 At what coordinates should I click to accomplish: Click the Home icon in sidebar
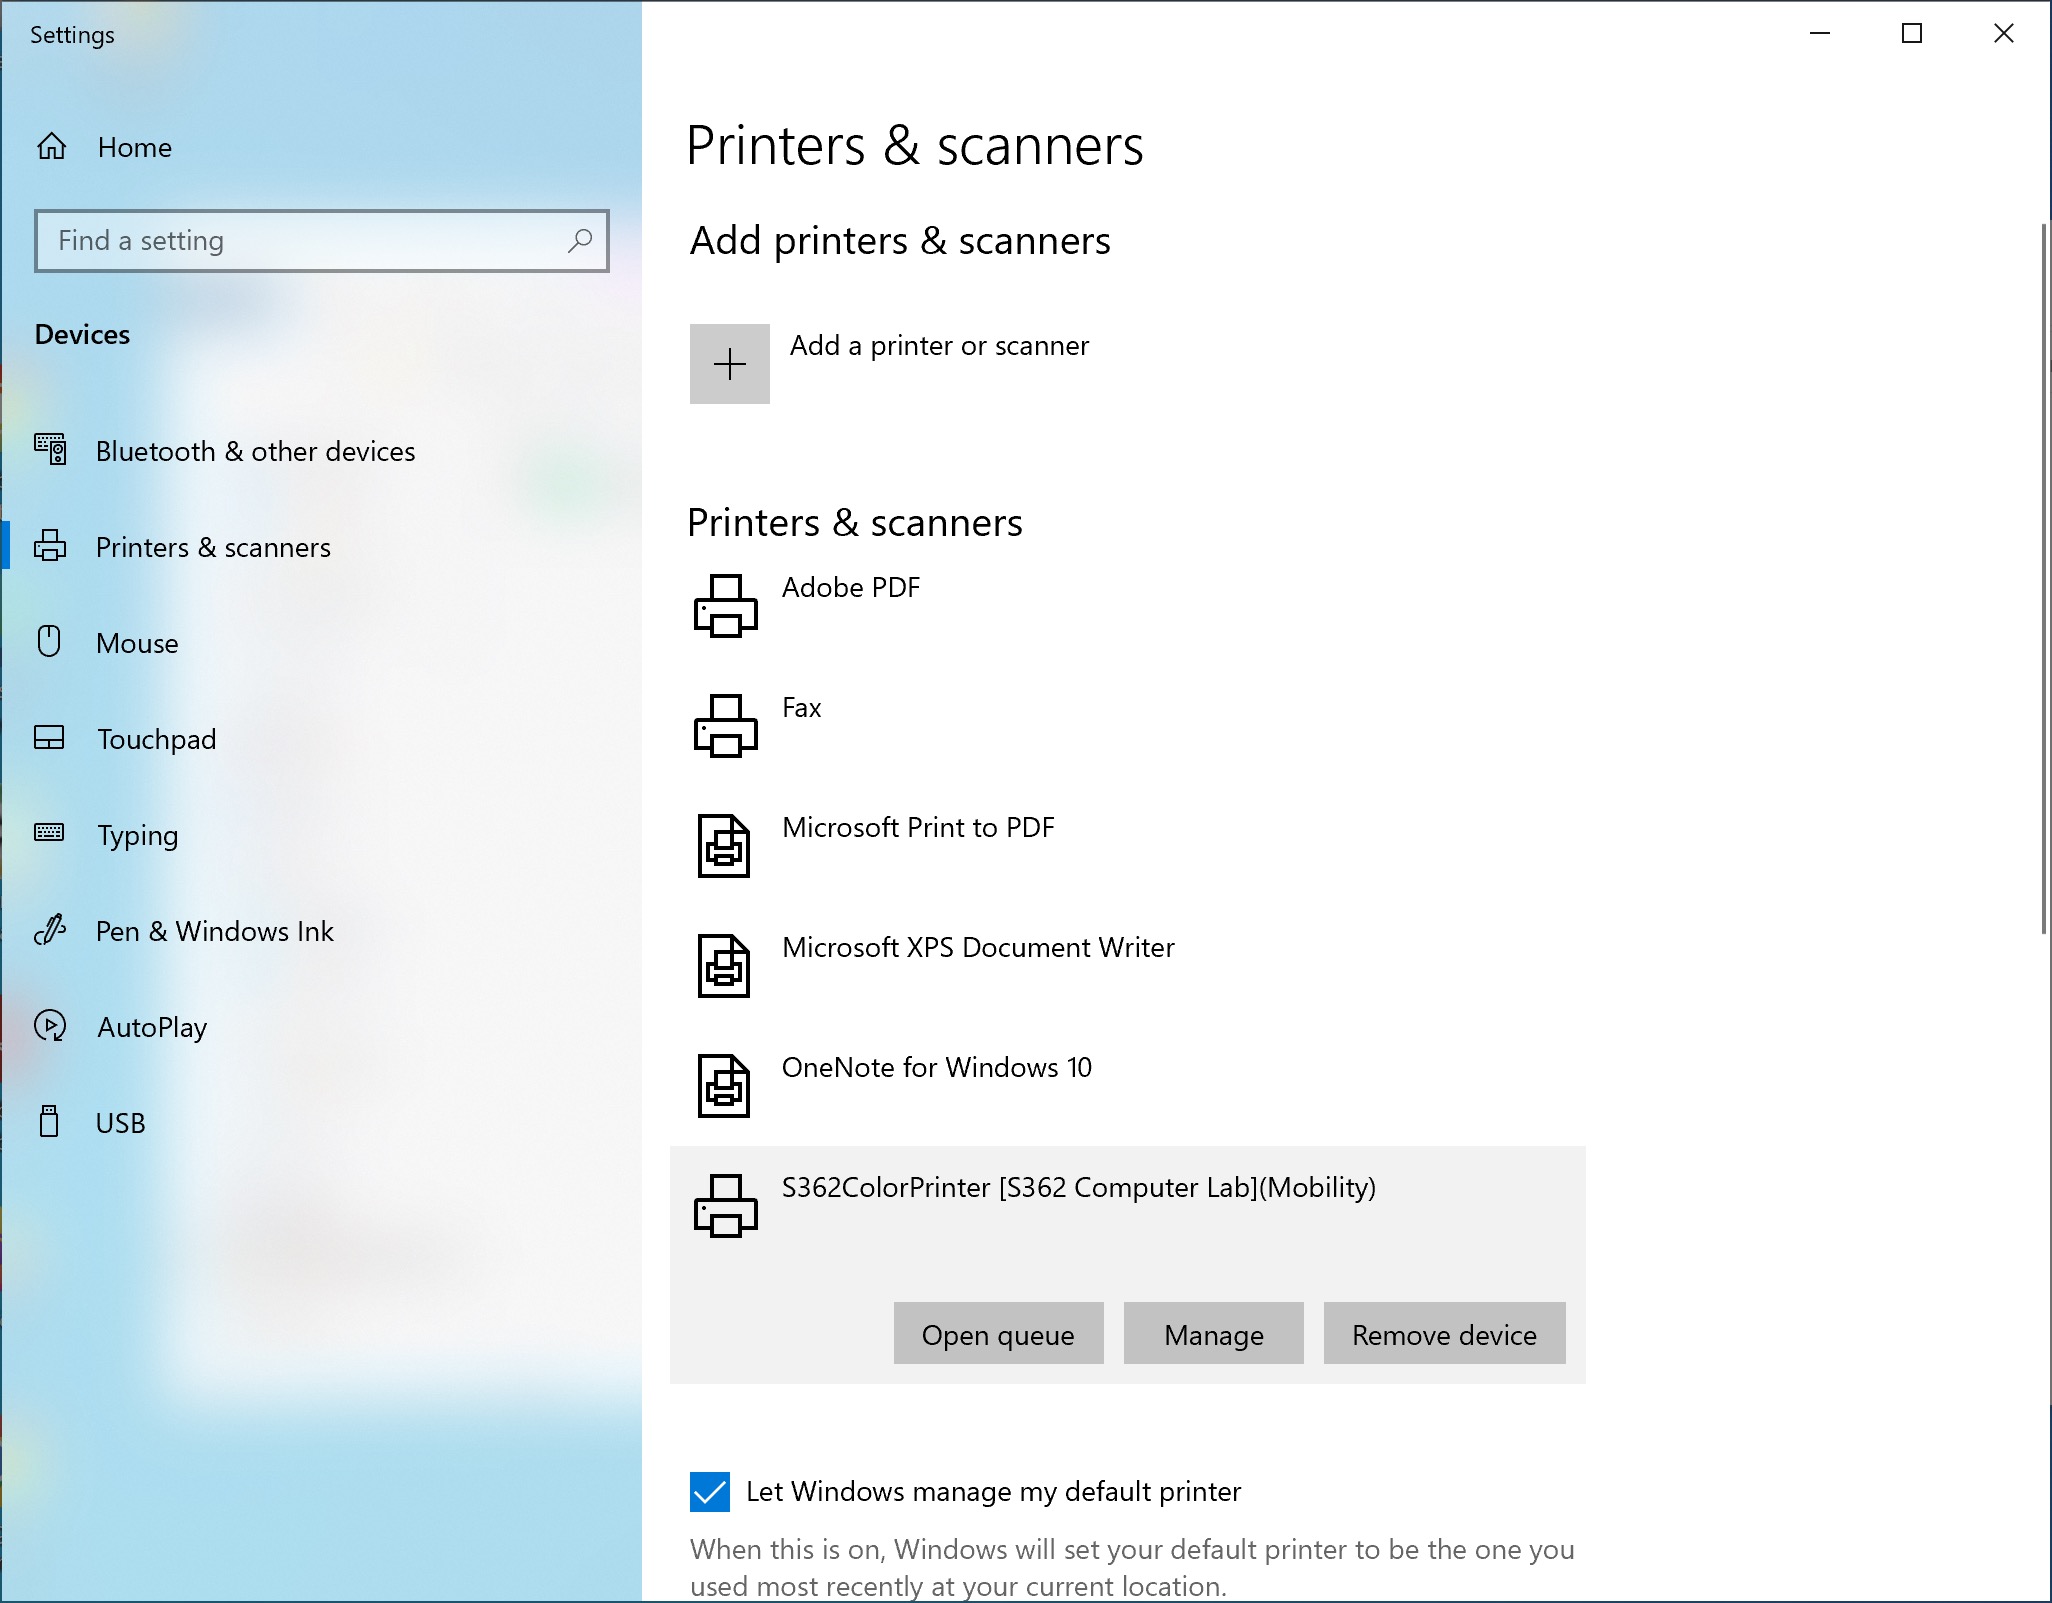point(52,147)
